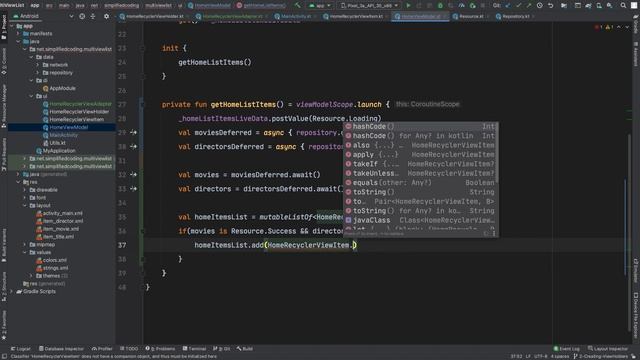Open the Logcat tool window
The height and width of the screenshot is (360, 640).
20,349
